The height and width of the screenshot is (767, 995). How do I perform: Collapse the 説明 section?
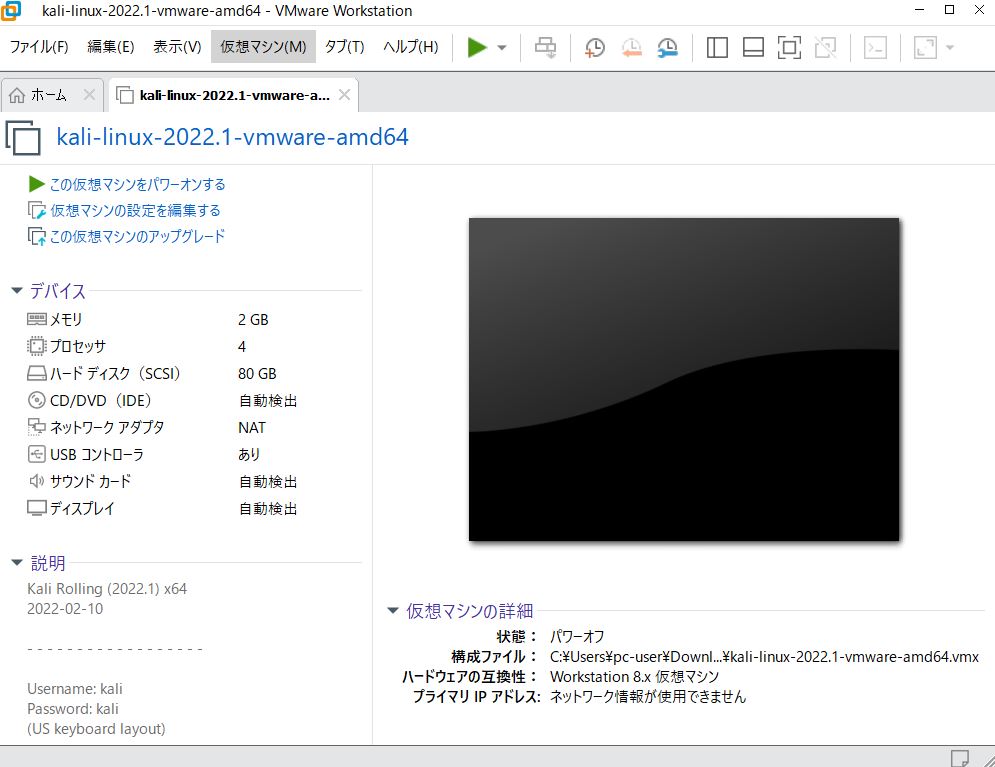pos(17,563)
